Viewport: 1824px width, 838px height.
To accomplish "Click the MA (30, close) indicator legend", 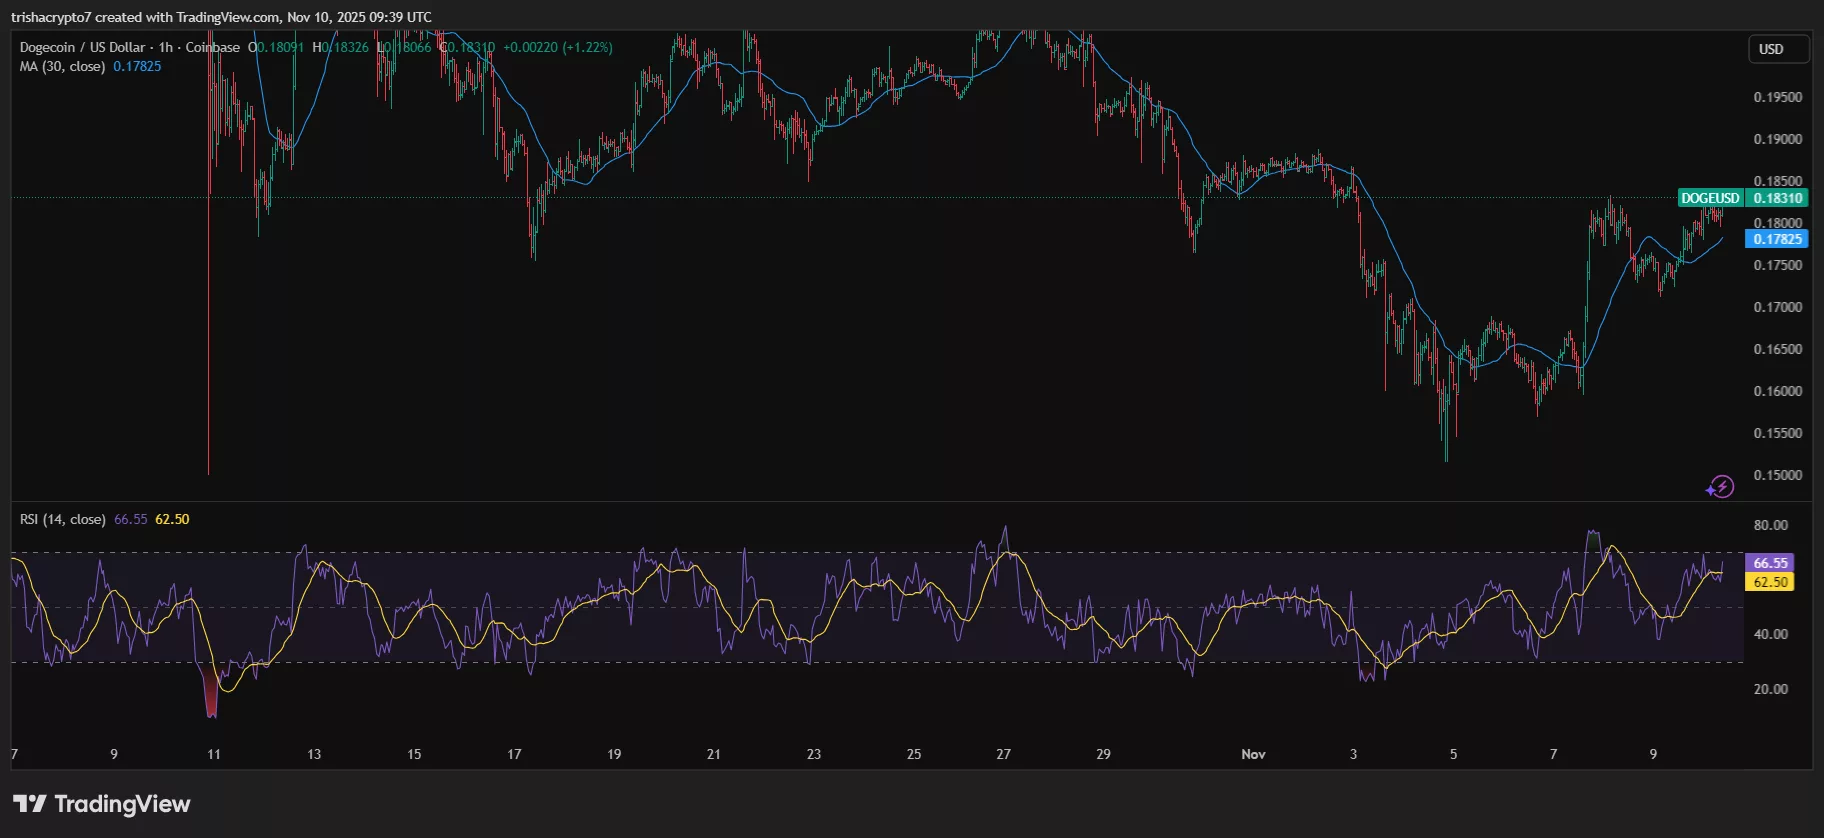I will (x=62, y=66).
